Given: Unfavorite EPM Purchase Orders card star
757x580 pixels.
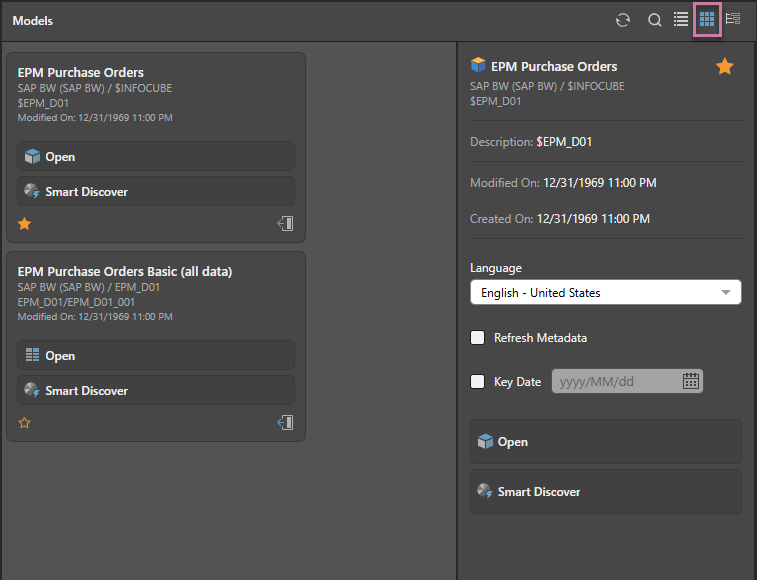Looking at the screenshot, I should click(x=25, y=224).
